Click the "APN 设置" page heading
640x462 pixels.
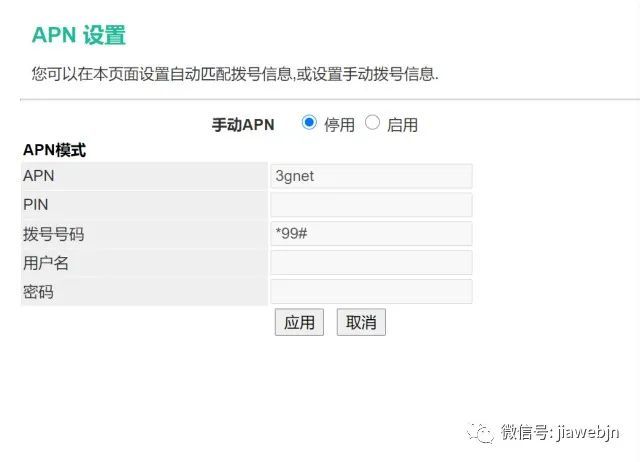coord(79,36)
